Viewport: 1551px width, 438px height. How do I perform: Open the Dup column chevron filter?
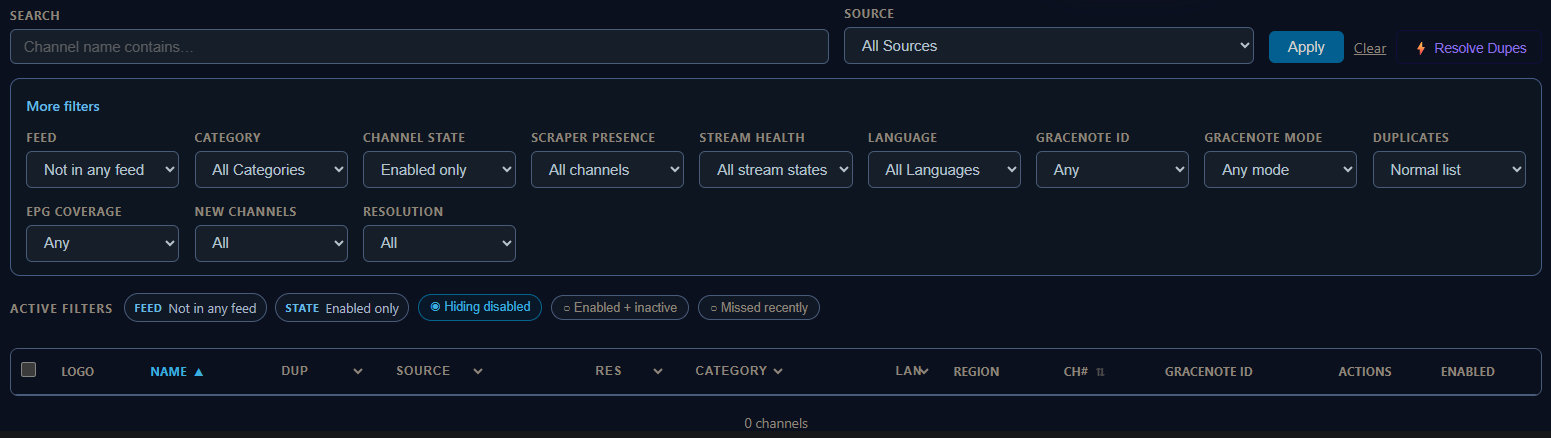pos(358,371)
